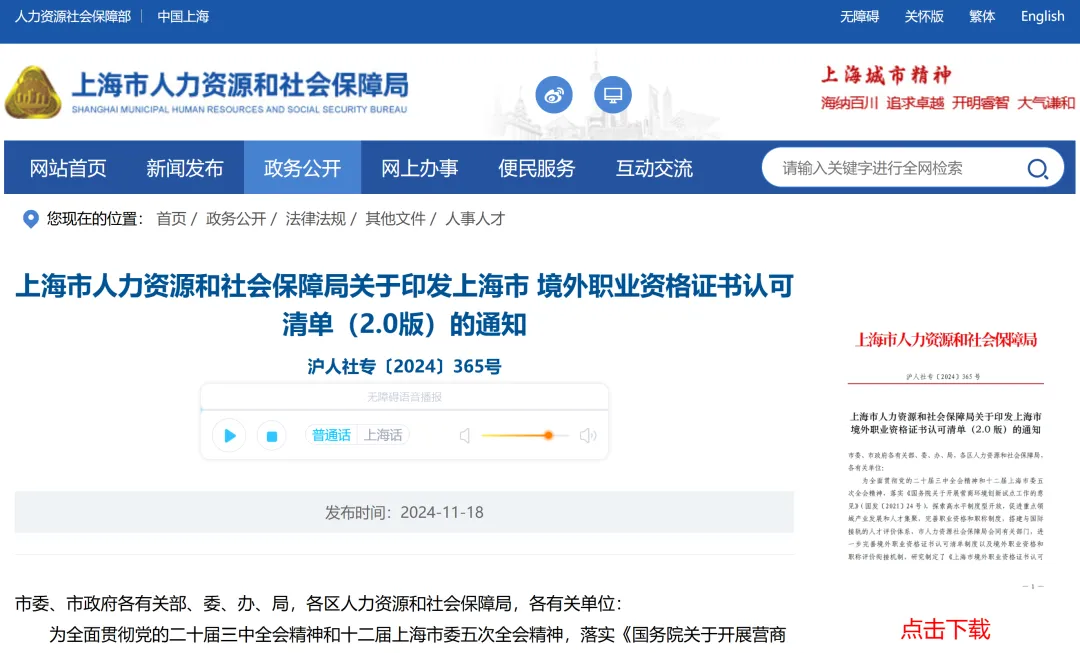Select 普通话 audio language option
This screenshot has height=653, width=1080.
tap(331, 435)
